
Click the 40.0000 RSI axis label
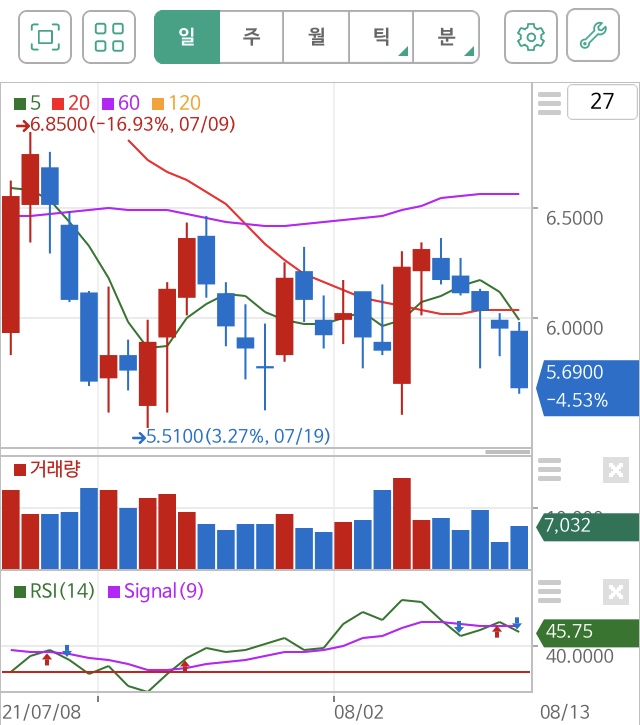pyautogui.click(x=579, y=656)
